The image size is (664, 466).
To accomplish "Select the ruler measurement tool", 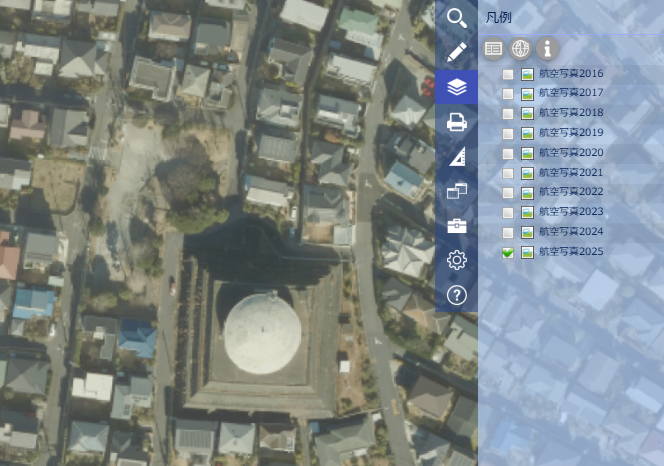I will [x=456, y=156].
